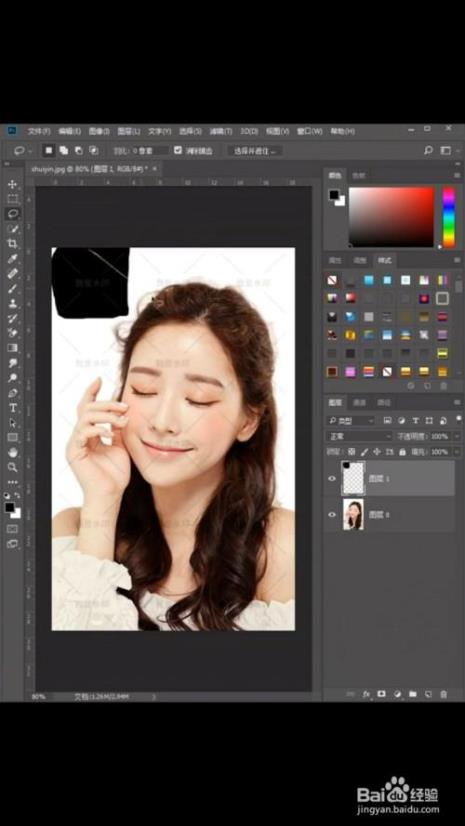Viewport: 465px width, 826px height.
Task: Click the trash icon in layers panel
Action: point(443,694)
